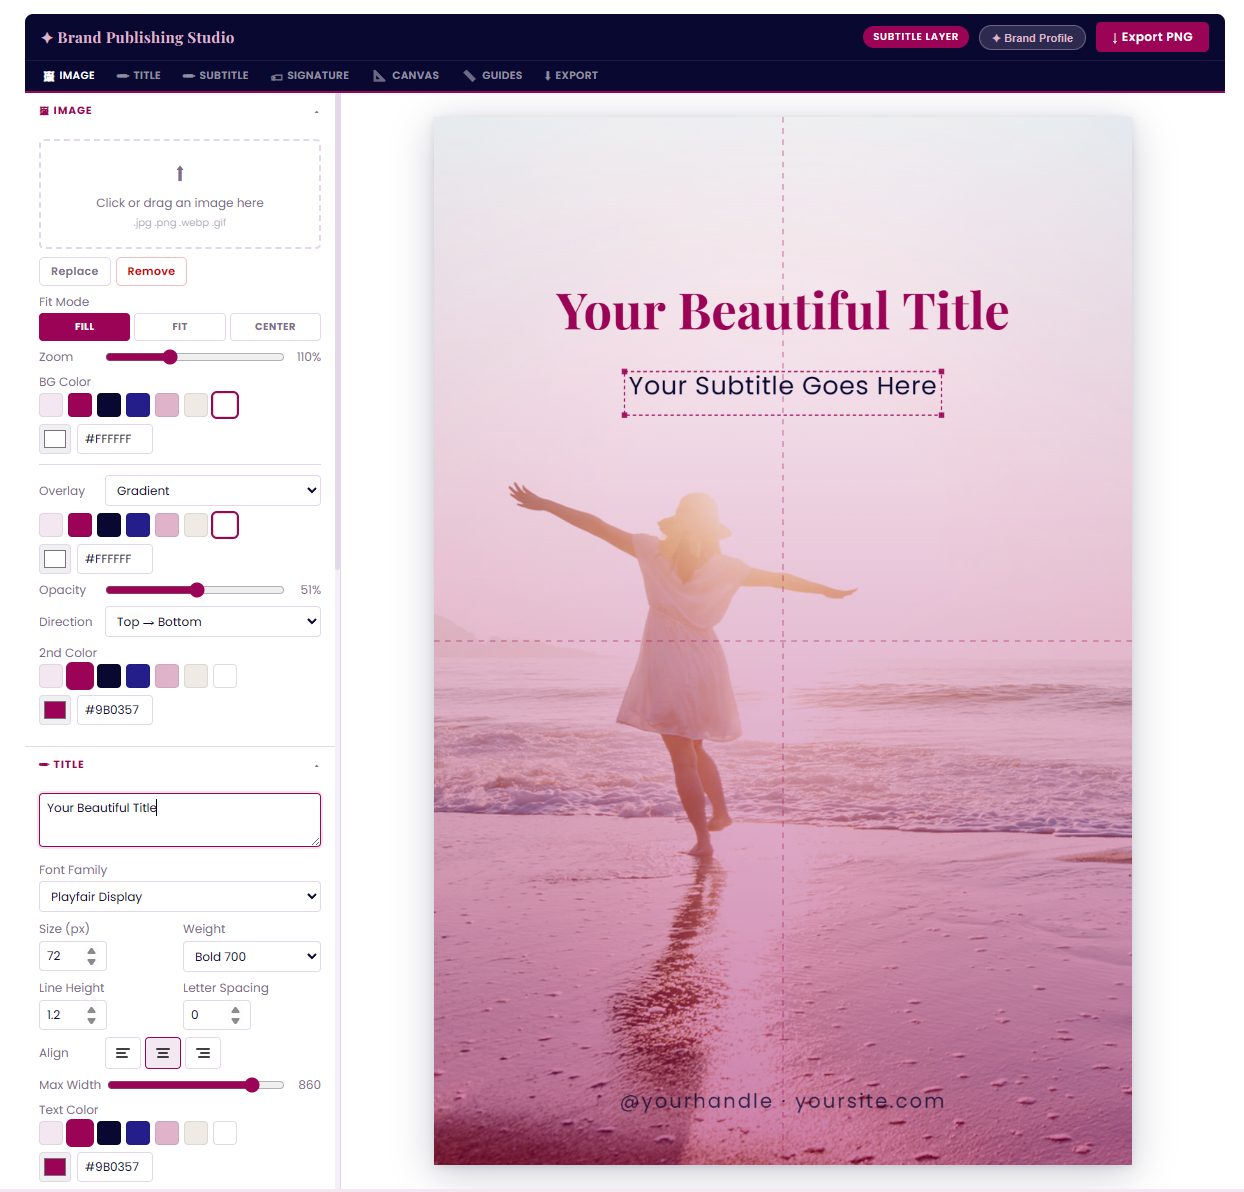Set Fit Mode to FILL

click(84, 327)
